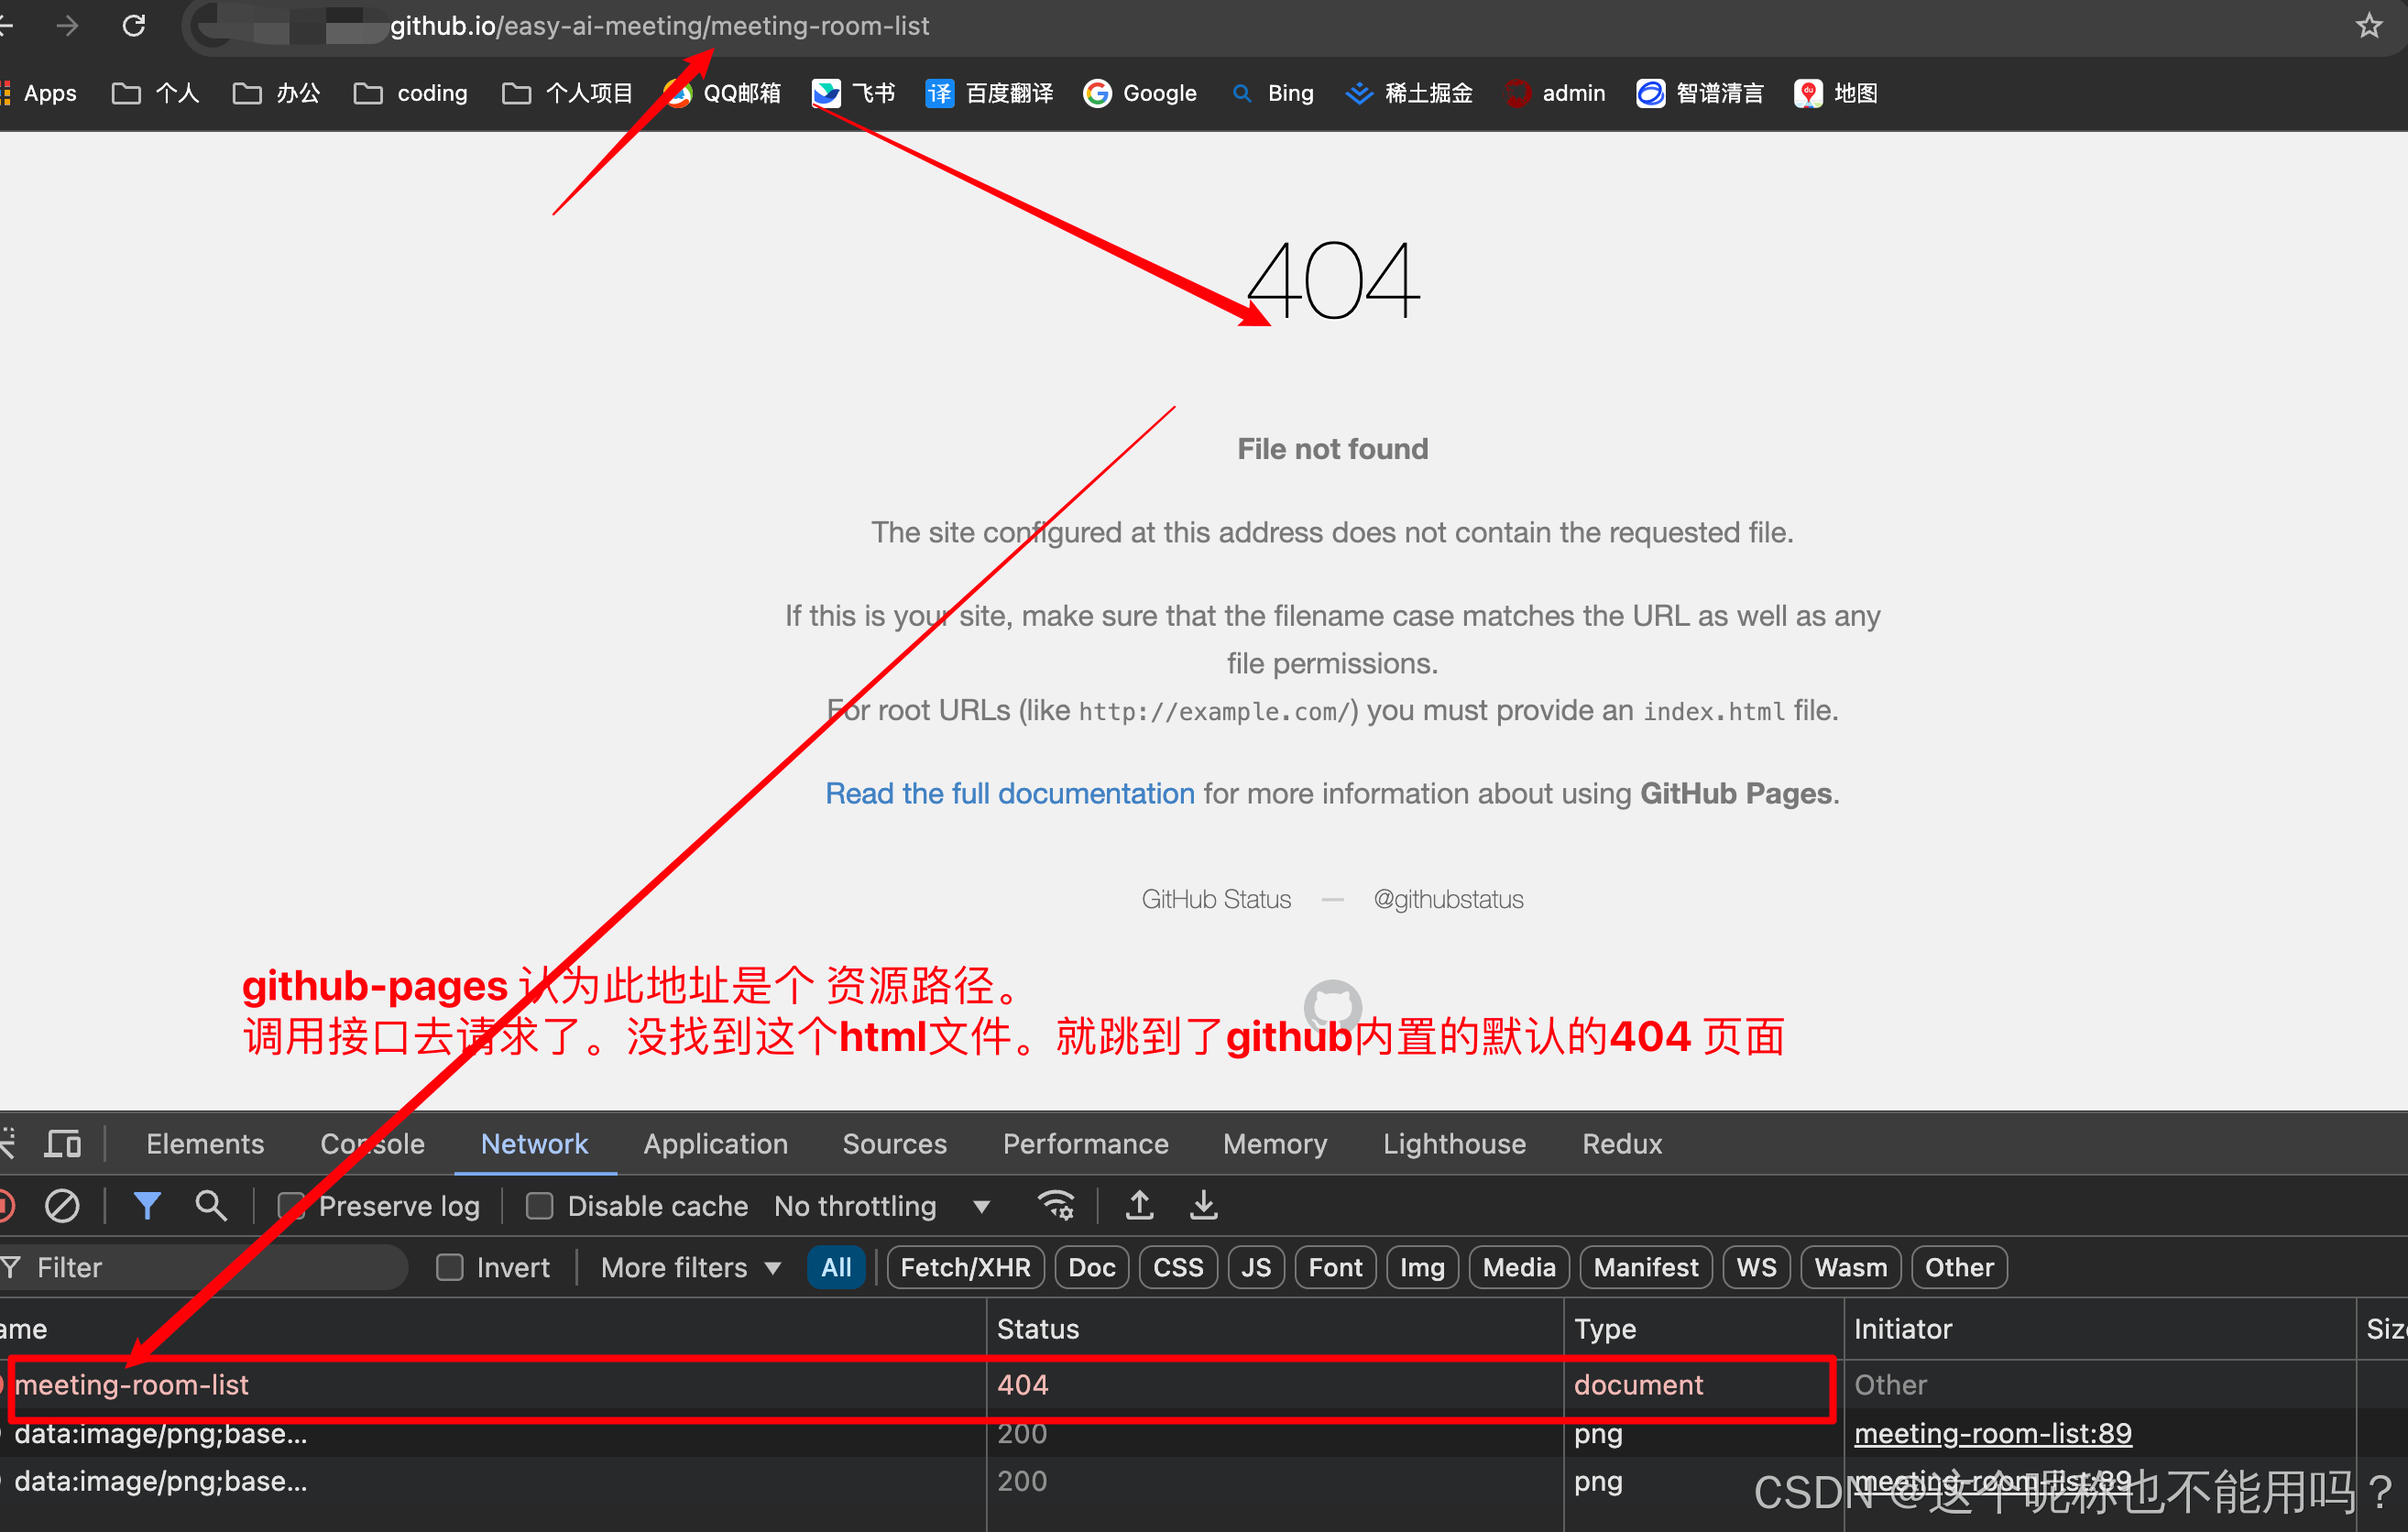The image size is (2408, 1532).
Task: Focus the browser address bar URL
Action: tap(660, 26)
